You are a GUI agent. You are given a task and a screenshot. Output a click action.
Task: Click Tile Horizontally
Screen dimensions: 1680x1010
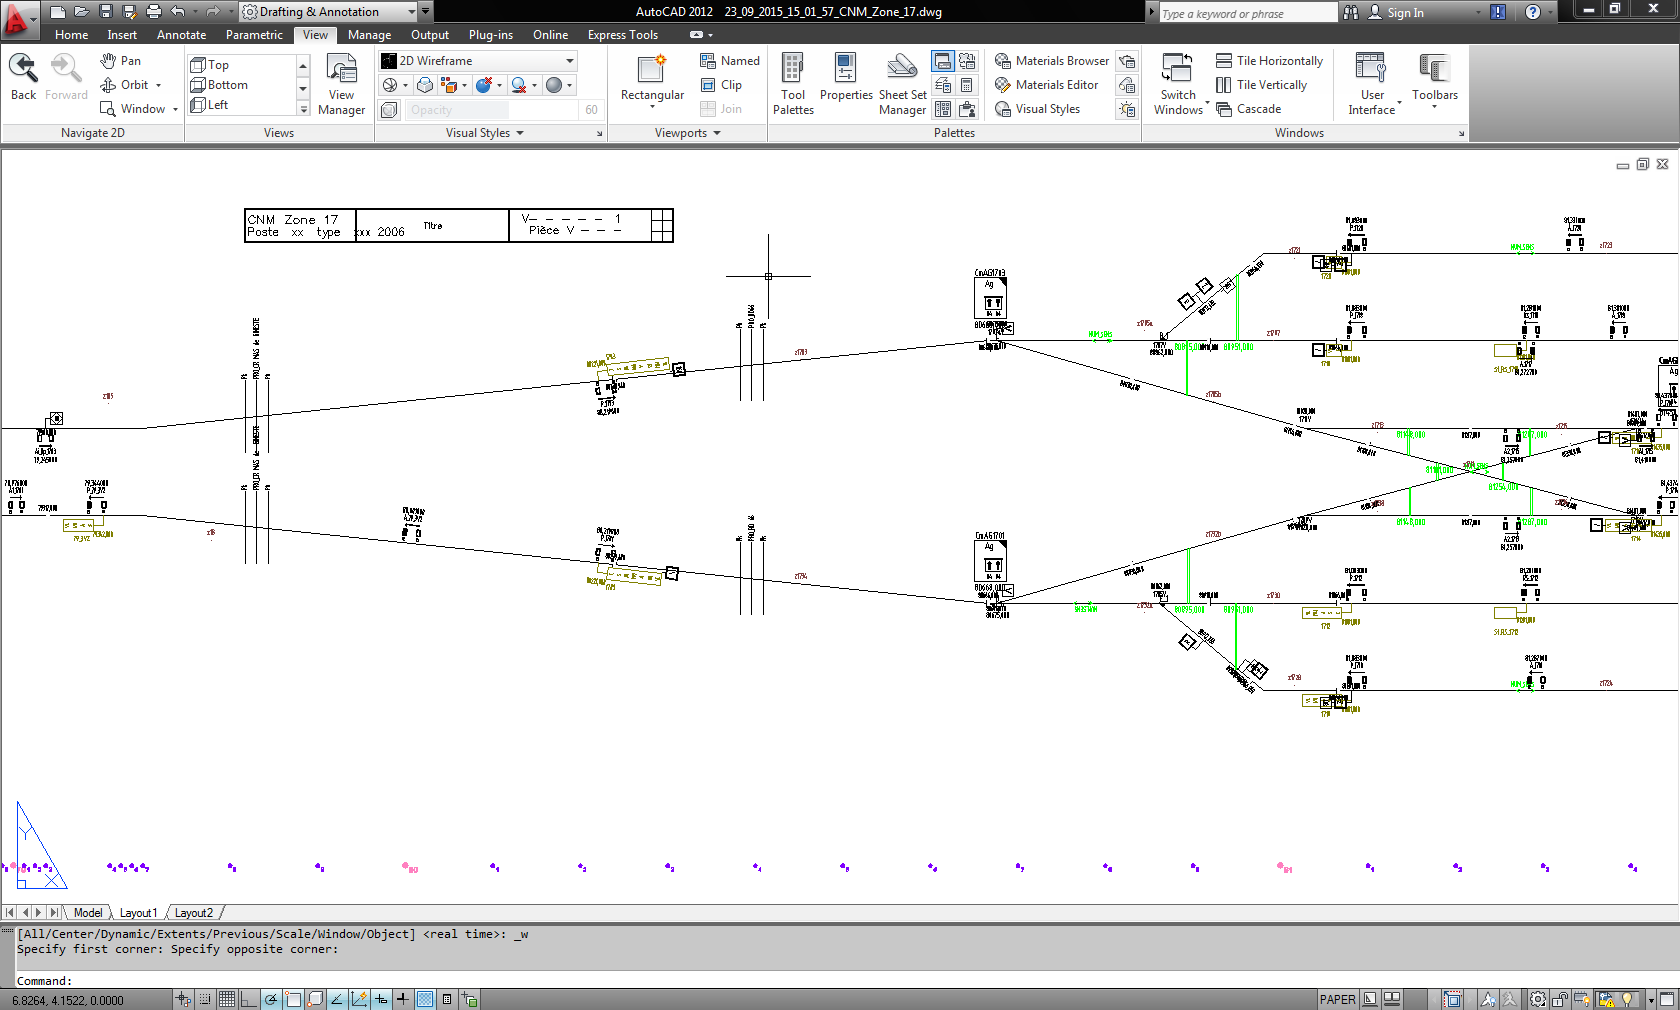[x=1269, y=61]
